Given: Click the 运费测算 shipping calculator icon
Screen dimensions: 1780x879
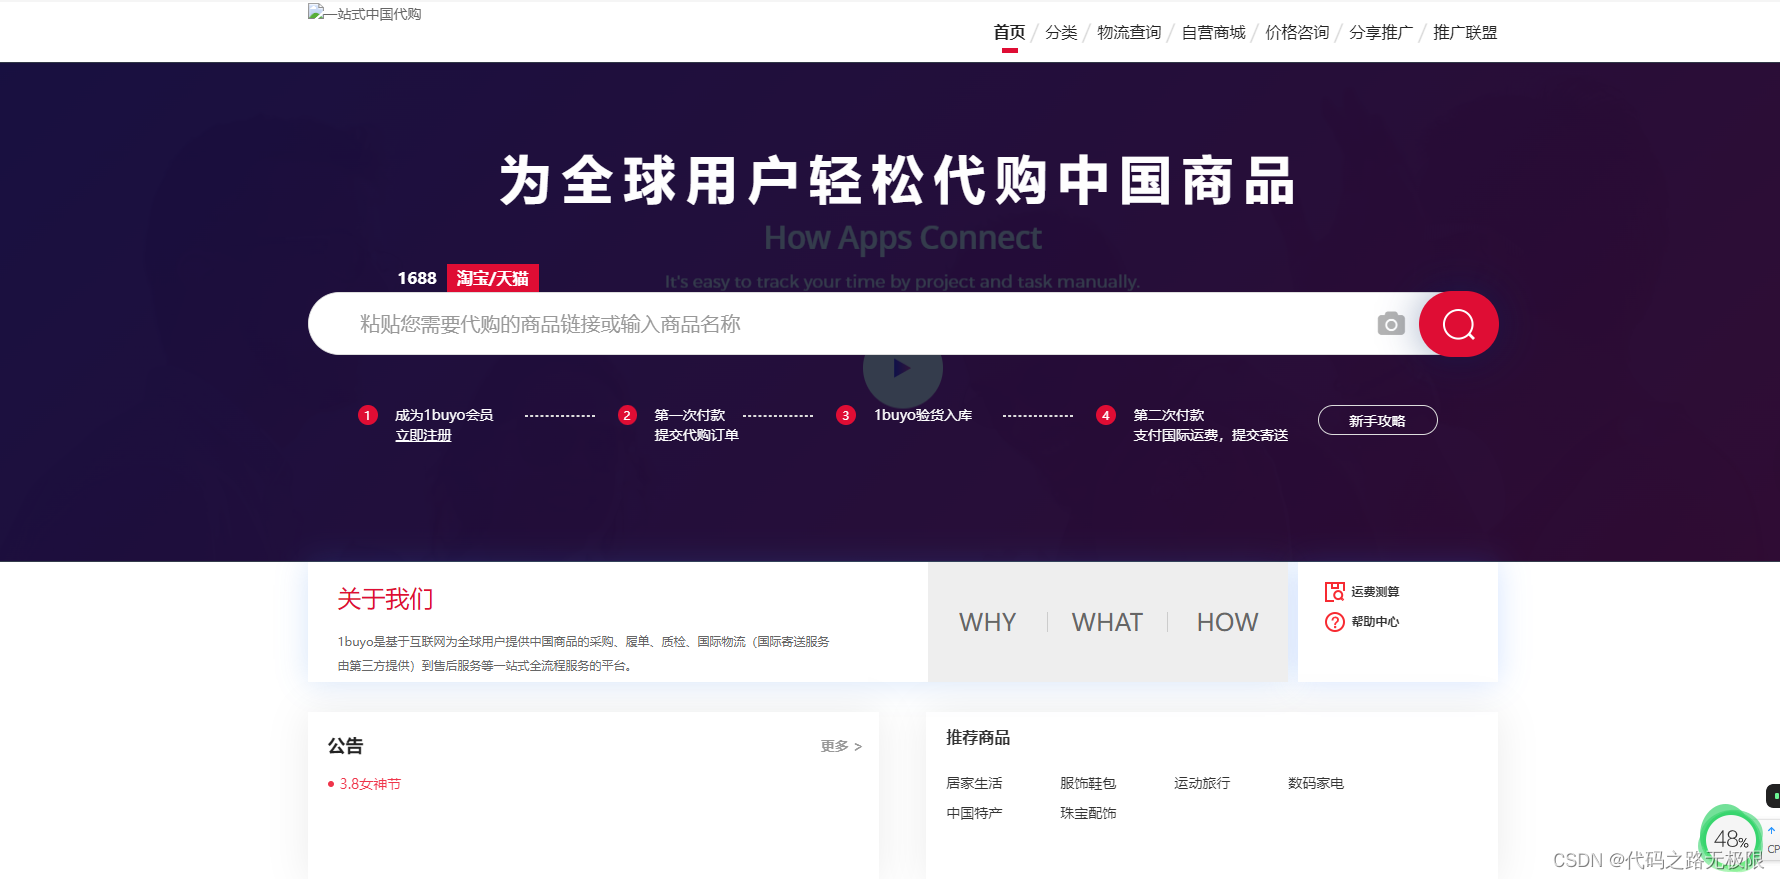Looking at the screenshot, I should 1334,592.
